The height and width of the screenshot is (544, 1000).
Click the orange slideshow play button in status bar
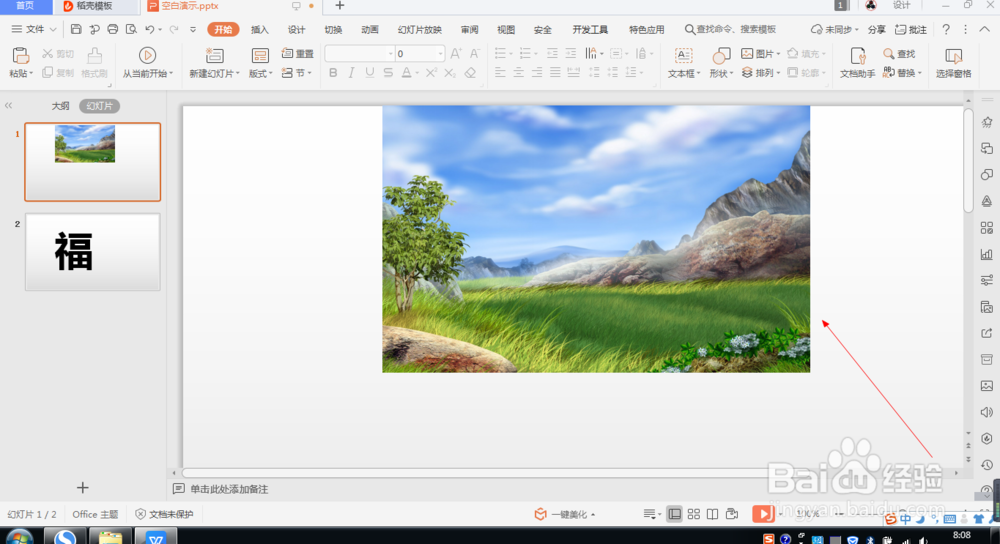point(763,513)
